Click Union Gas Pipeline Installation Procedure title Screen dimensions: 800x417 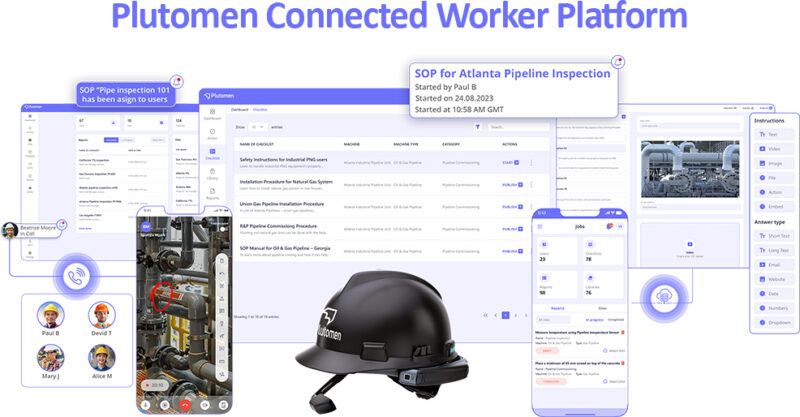282,204
